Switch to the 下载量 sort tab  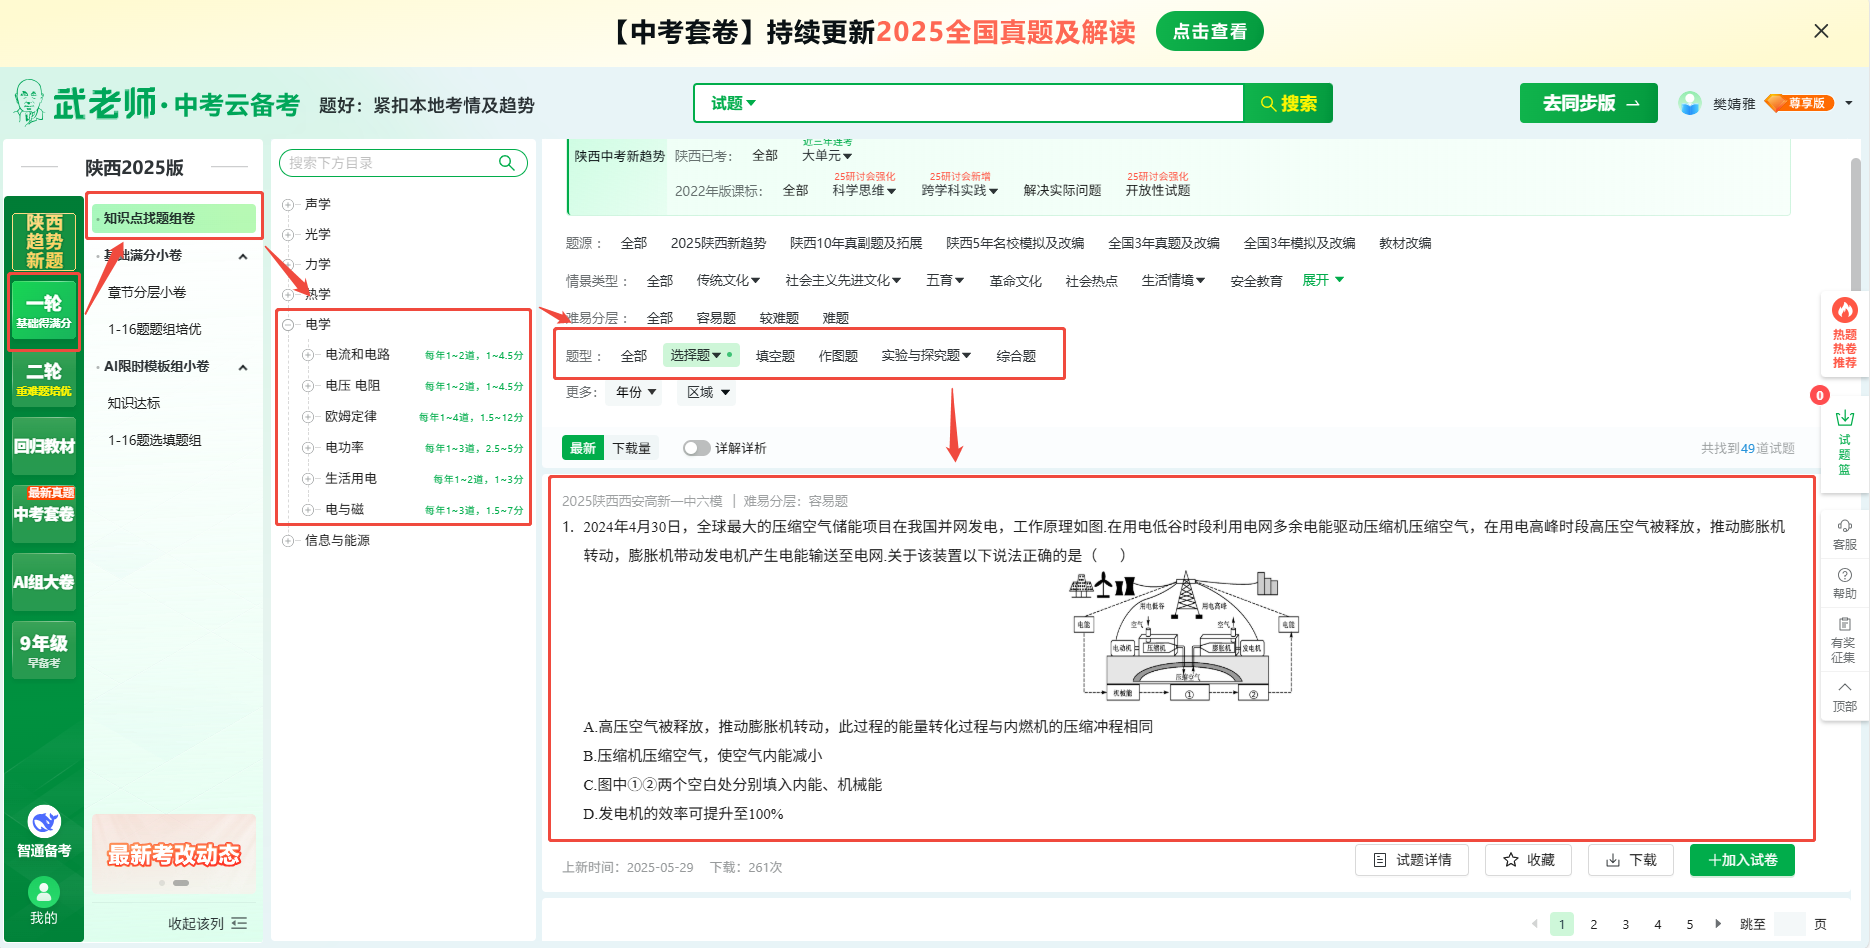(631, 448)
